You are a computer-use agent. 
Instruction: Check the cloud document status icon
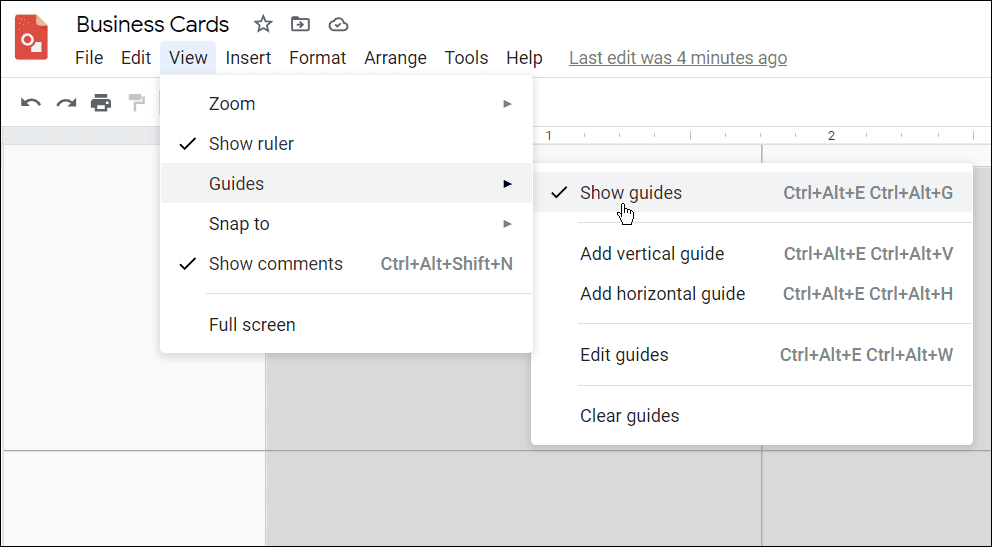pos(338,24)
